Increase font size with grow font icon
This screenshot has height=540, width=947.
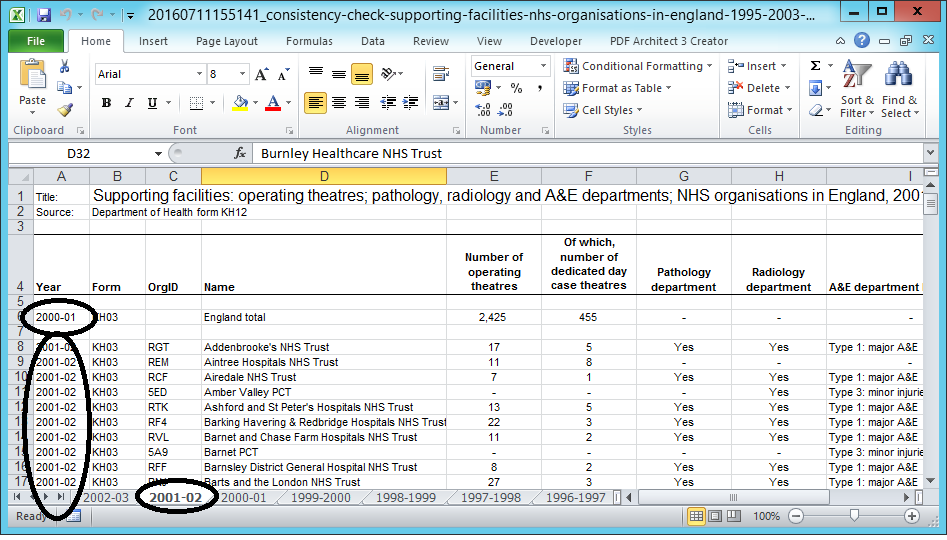coord(262,74)
